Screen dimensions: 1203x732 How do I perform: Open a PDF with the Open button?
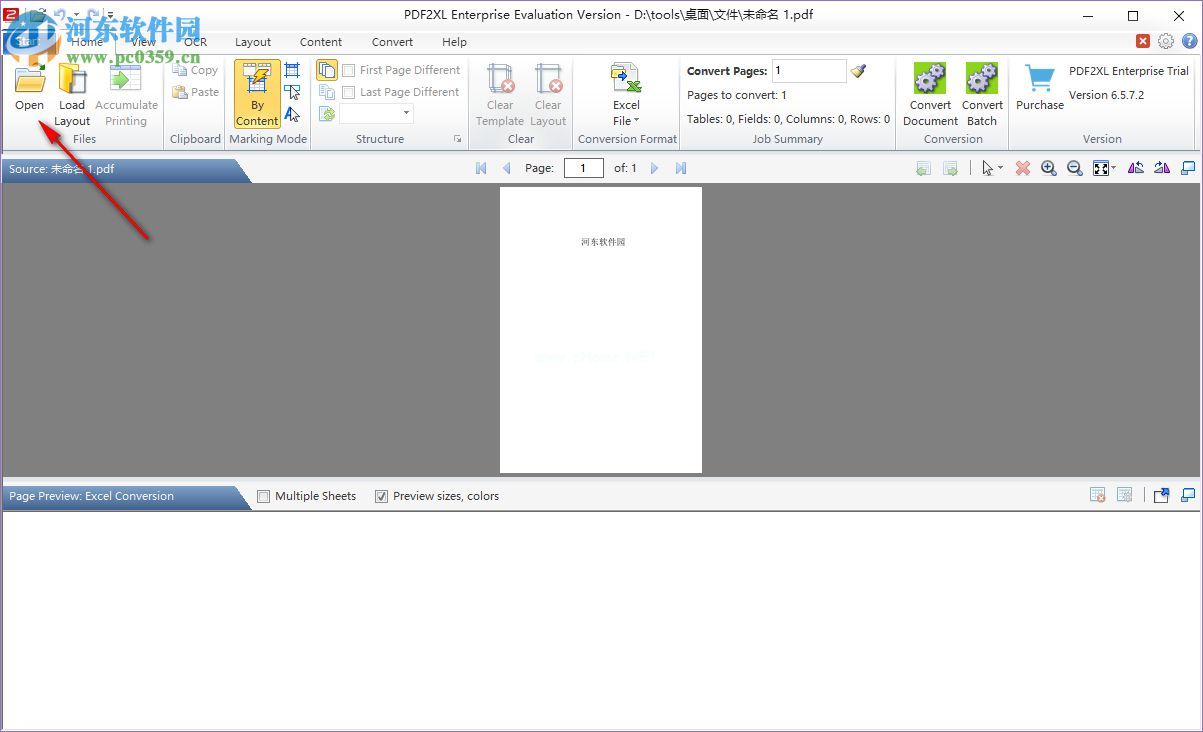pyautogui.click(x=29, y=88)
